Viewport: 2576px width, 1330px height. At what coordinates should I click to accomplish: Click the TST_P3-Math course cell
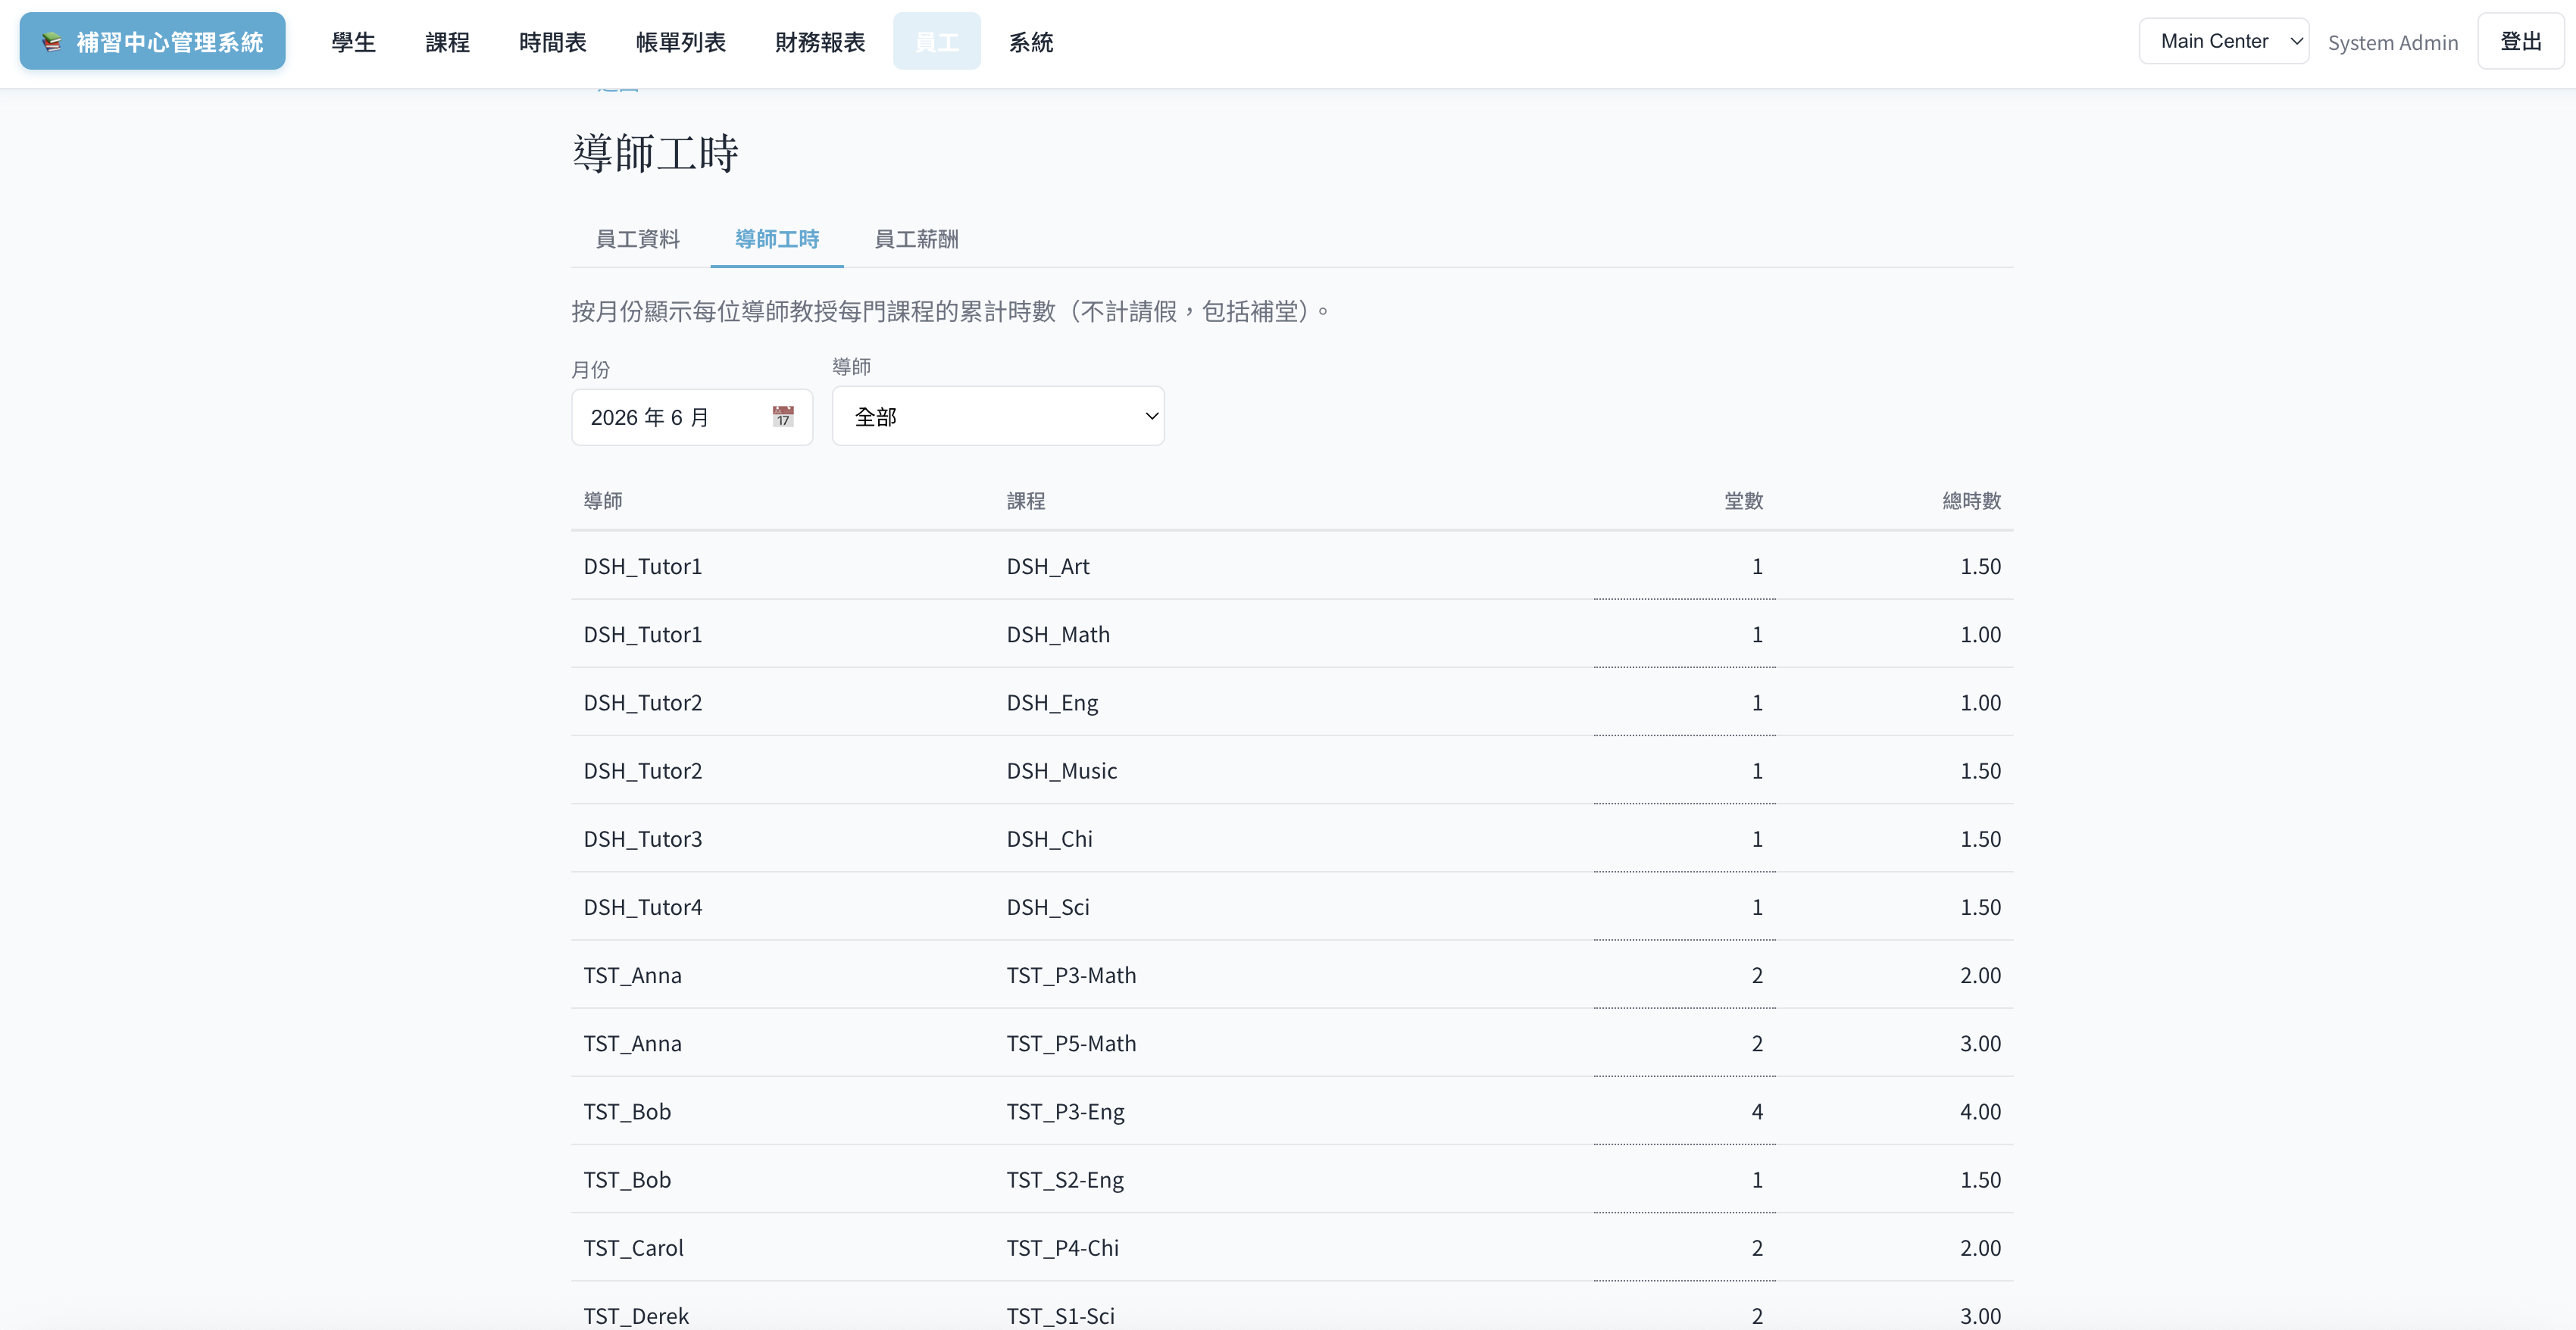tap(1071, 974)
